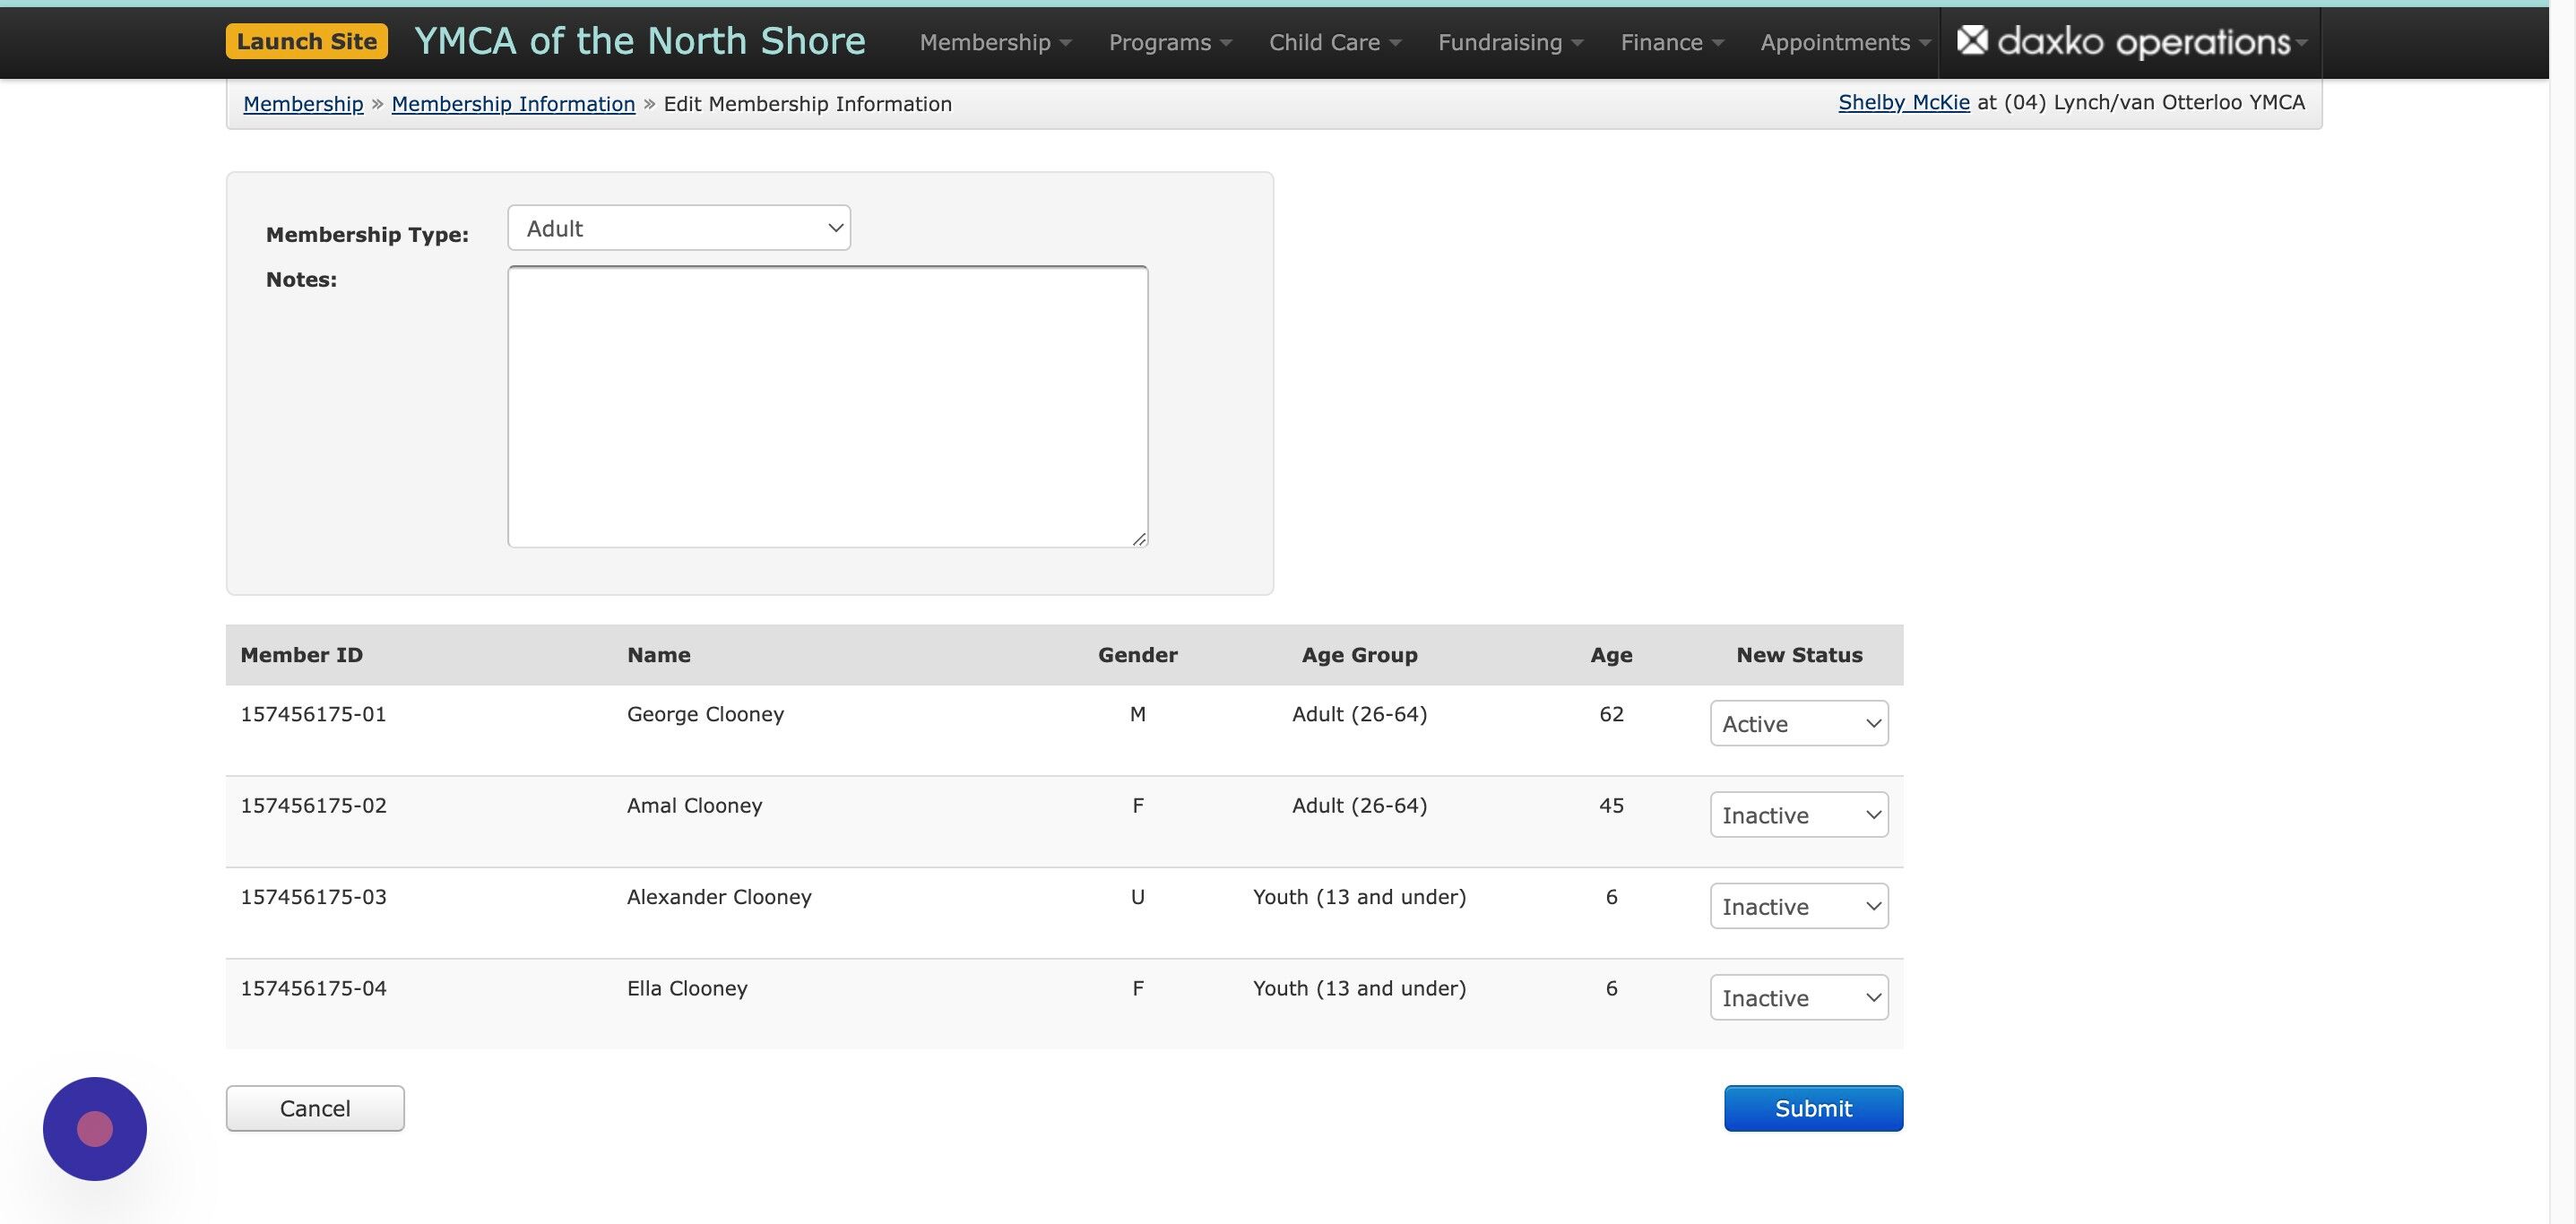Click the Age Group column header
Viewport: 2576px width, 1224px height.
[x=1359, y=655]
